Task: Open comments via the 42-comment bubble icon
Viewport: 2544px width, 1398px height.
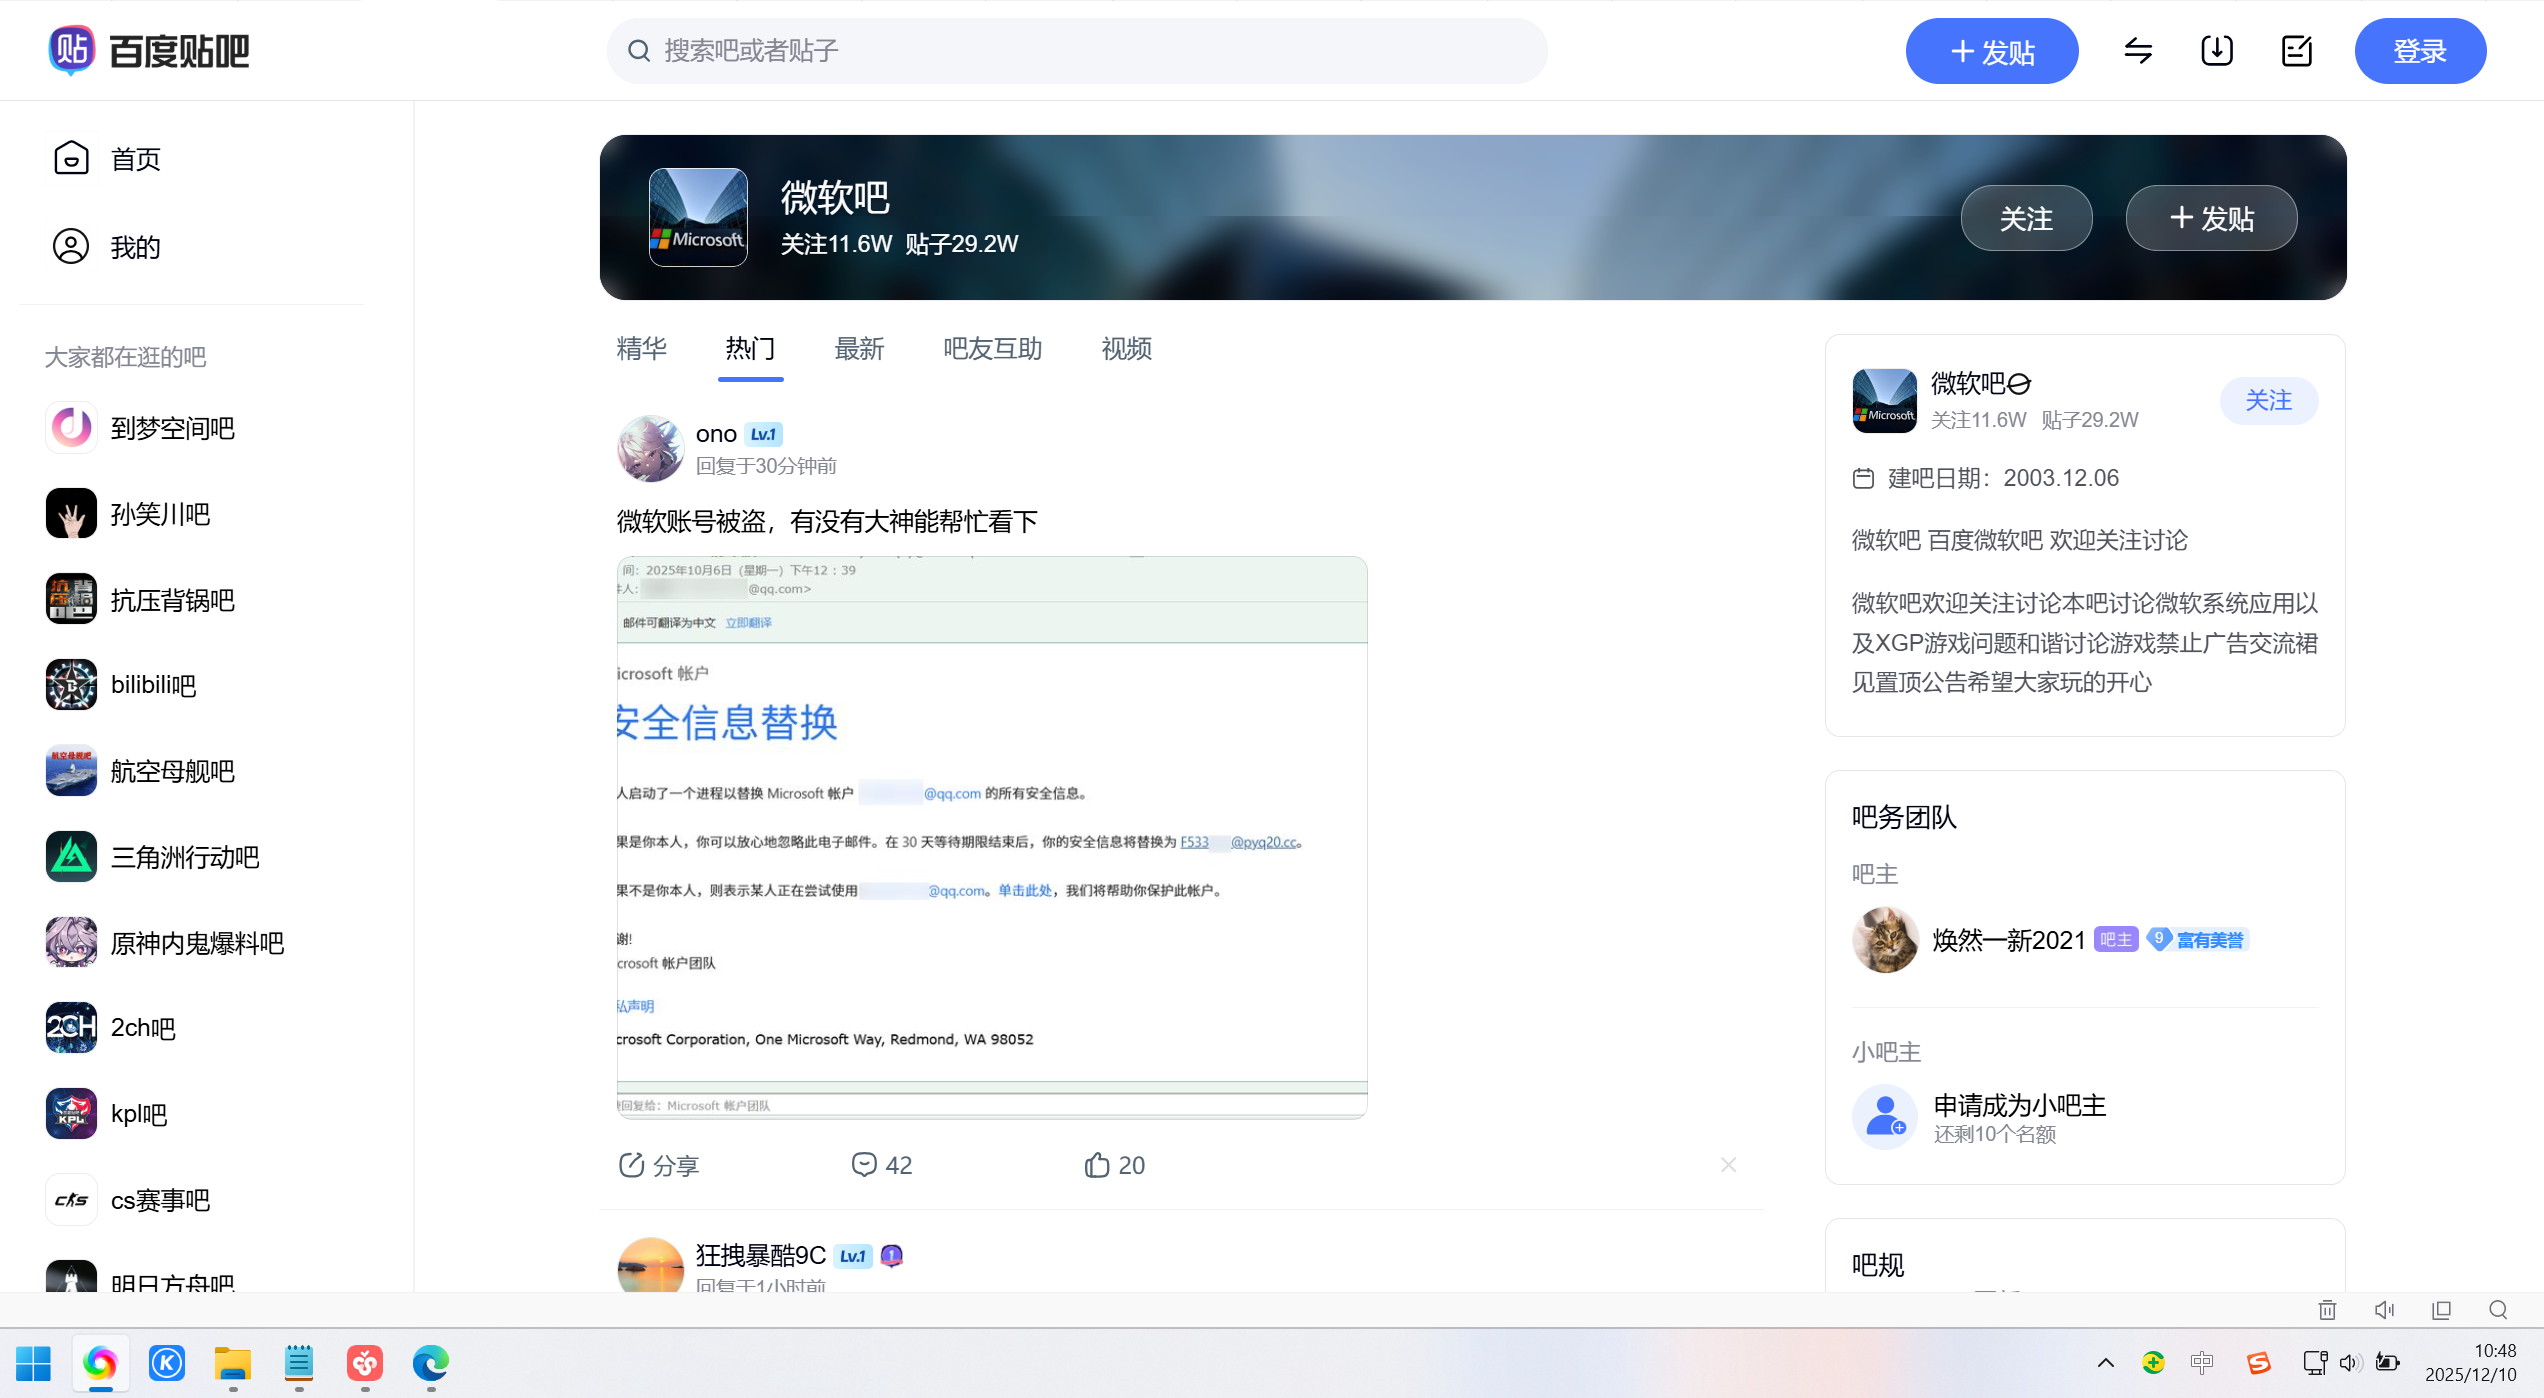Action: tap(866, 1164)
